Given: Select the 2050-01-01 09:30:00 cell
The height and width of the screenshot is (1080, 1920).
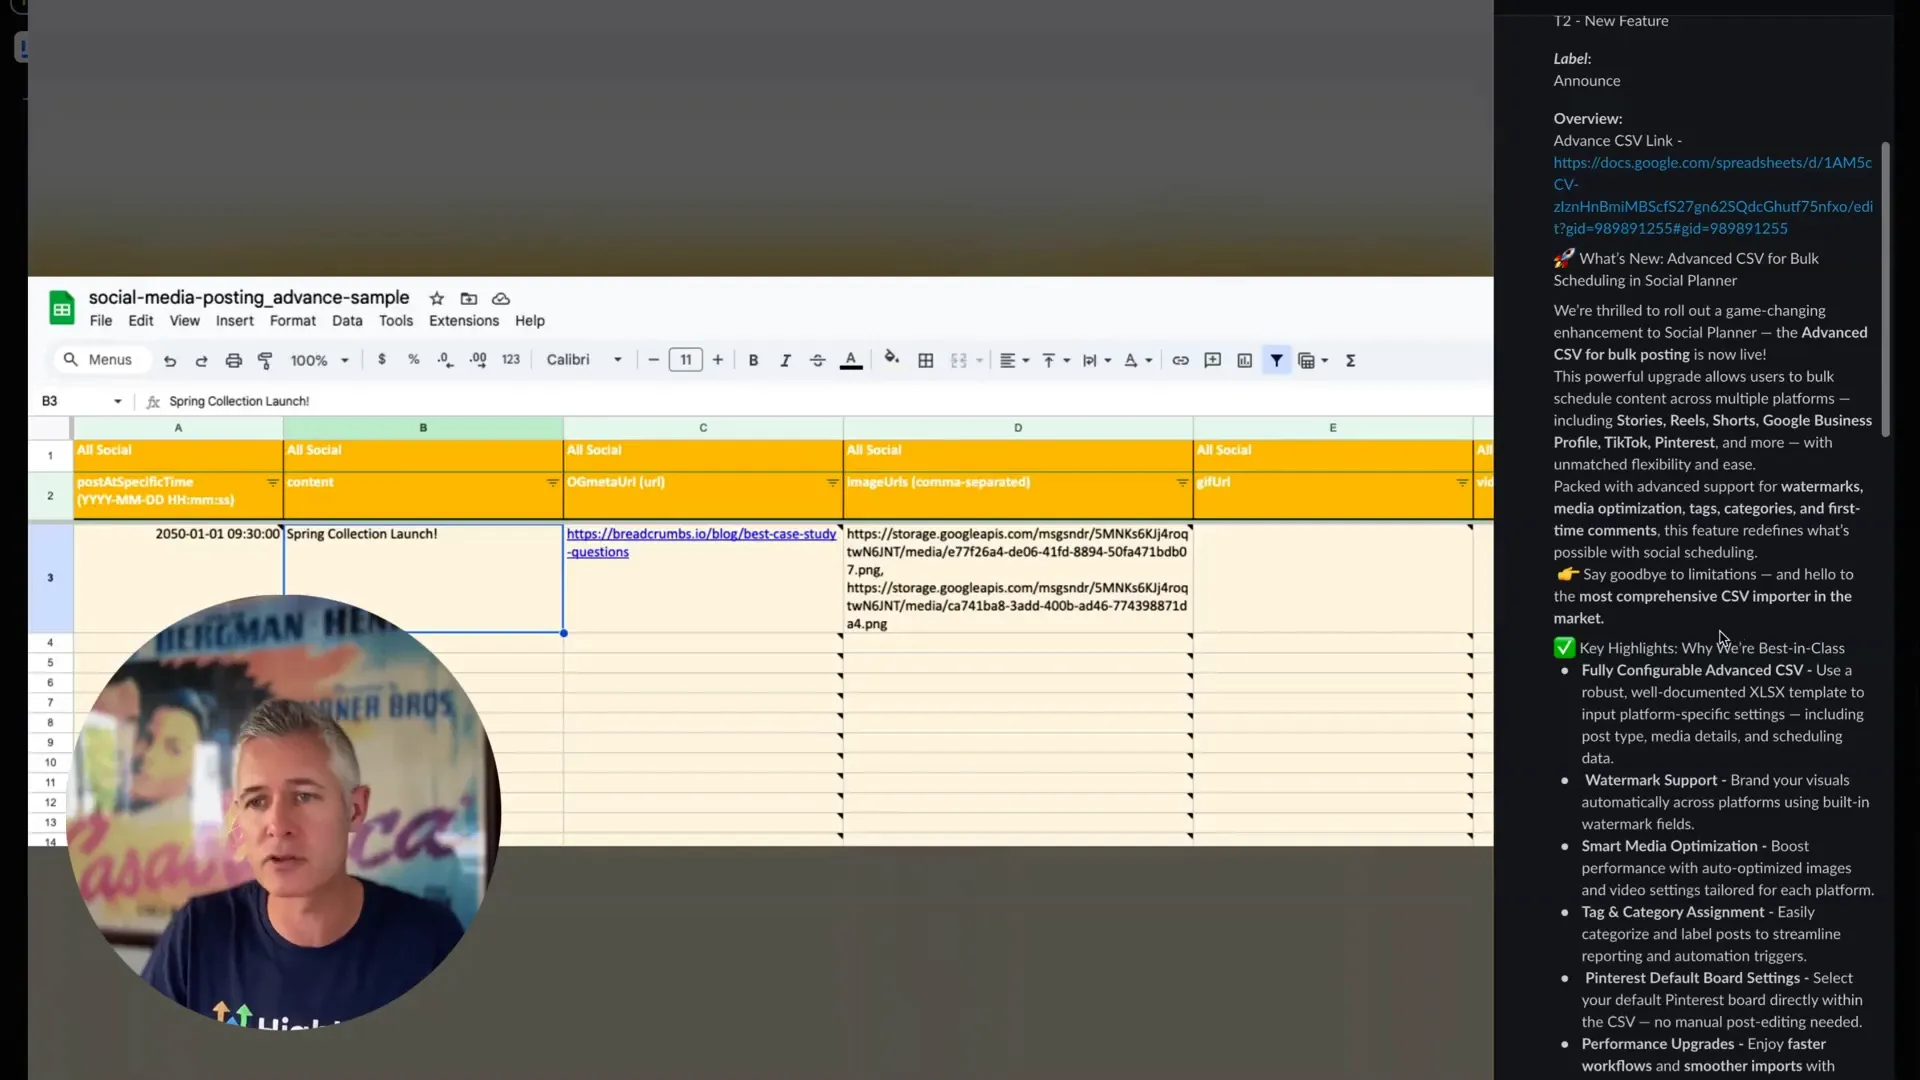Looking at the screenshot, I should point(178,578).
